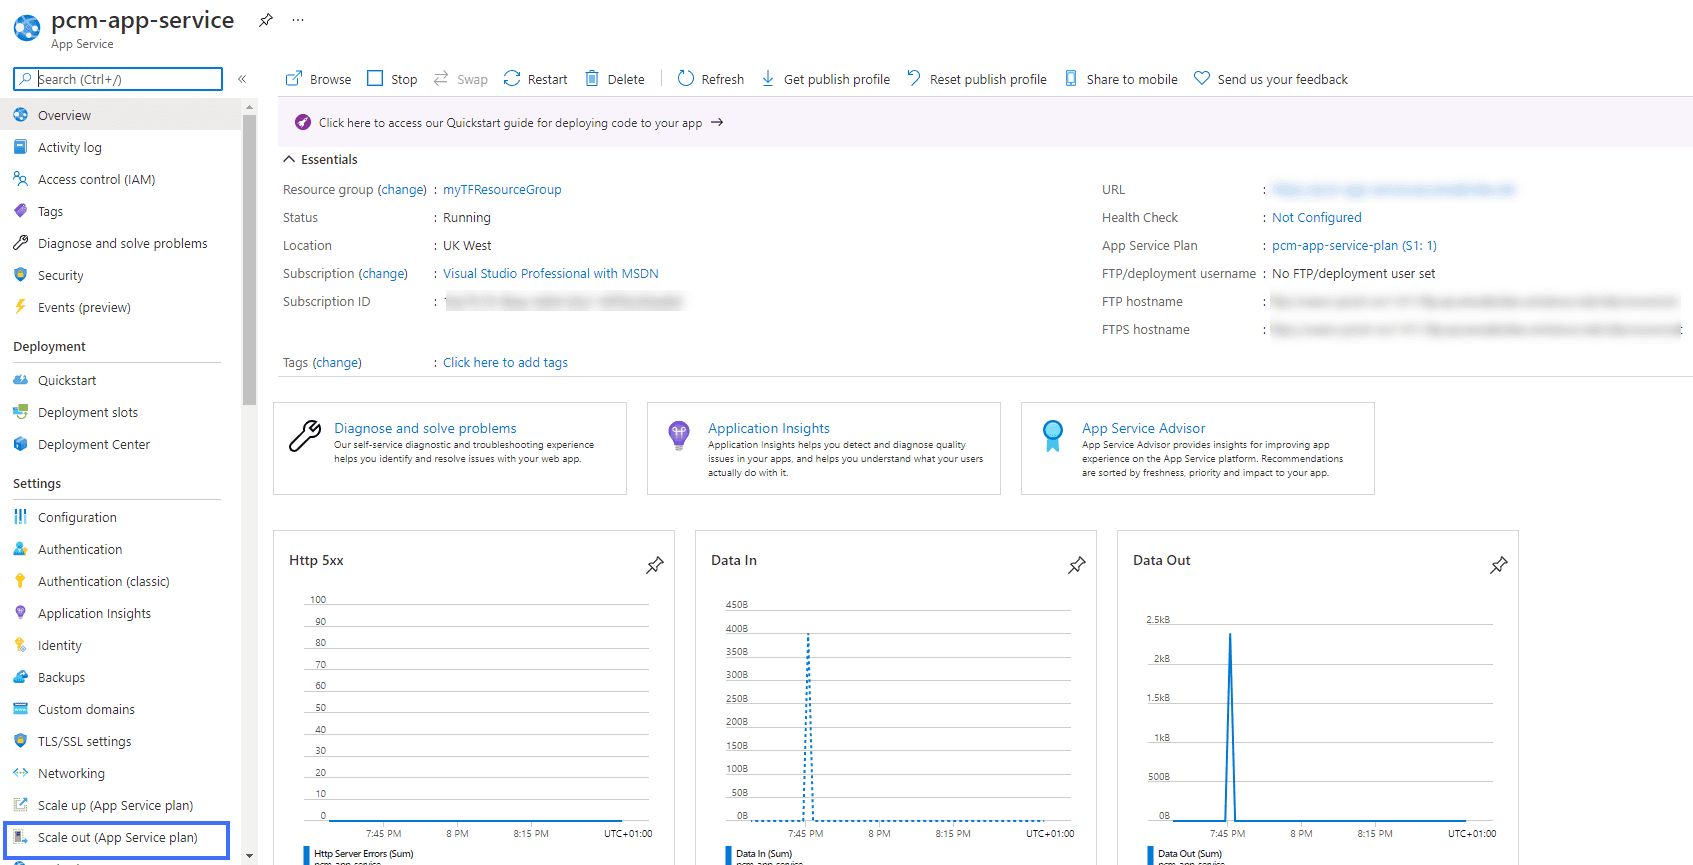
Task: Click the Events (preview) lightning icon
Action: tap(20, 307)
